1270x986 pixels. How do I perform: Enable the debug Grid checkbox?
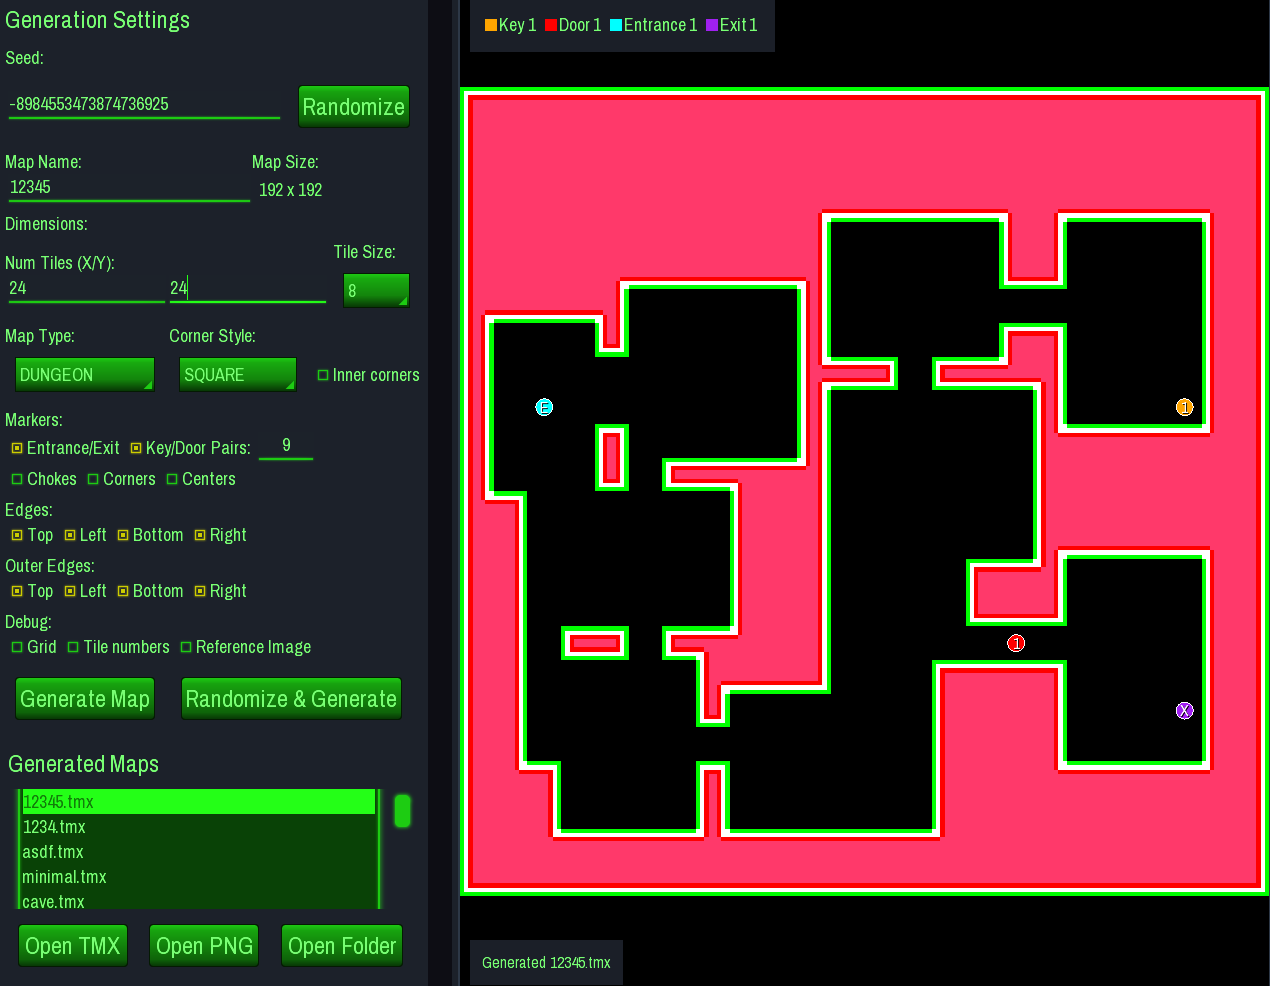tap(17, 647)
